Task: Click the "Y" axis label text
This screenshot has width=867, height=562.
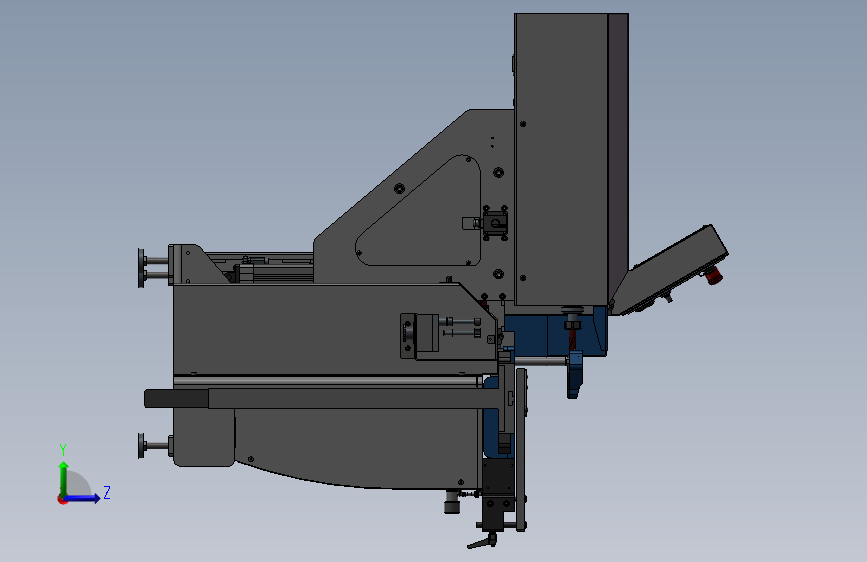Action: pyautogui.click(x=63, y=450)
